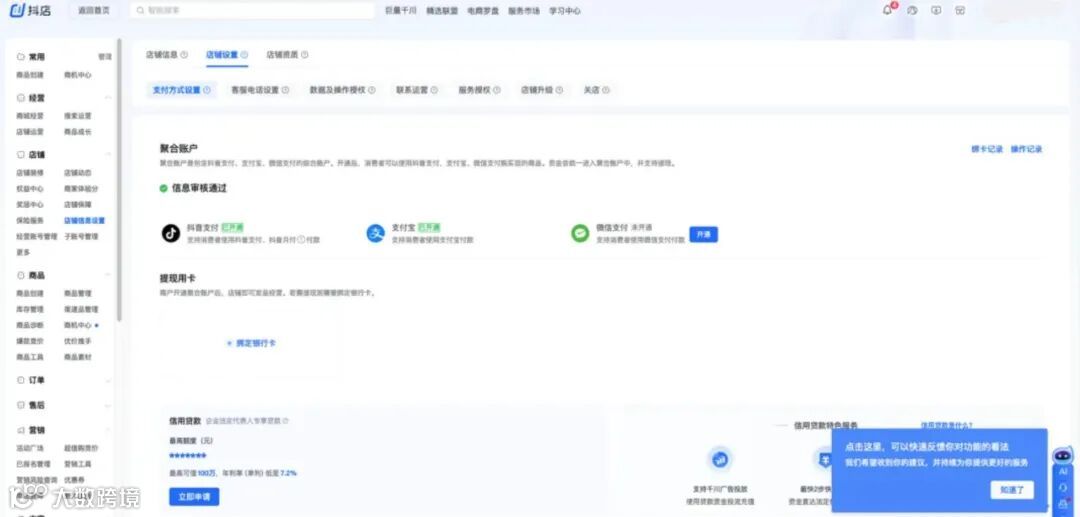The width and height of the screenshot is (1080, 517).
Task: Collapse the 经营 sidebar section chevron
Action: point(108,98)
